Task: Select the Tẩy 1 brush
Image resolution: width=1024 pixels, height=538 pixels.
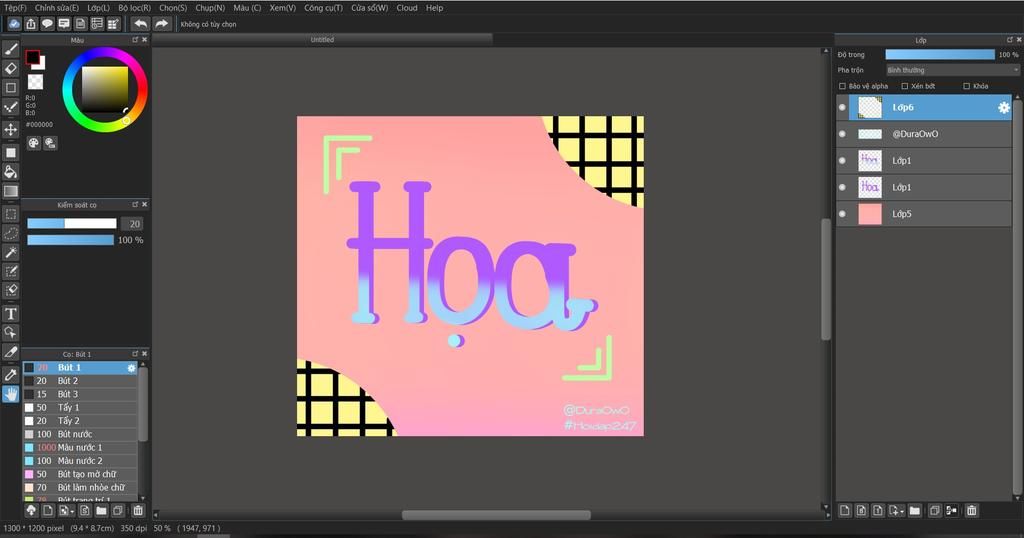Action: tap(80, 407)
